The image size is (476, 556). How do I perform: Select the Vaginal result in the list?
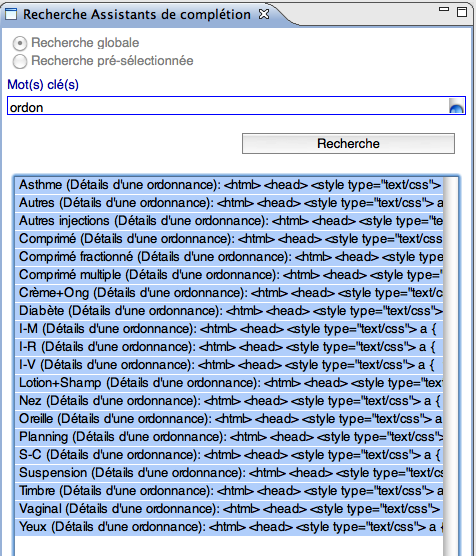click(x=229, y=508)
